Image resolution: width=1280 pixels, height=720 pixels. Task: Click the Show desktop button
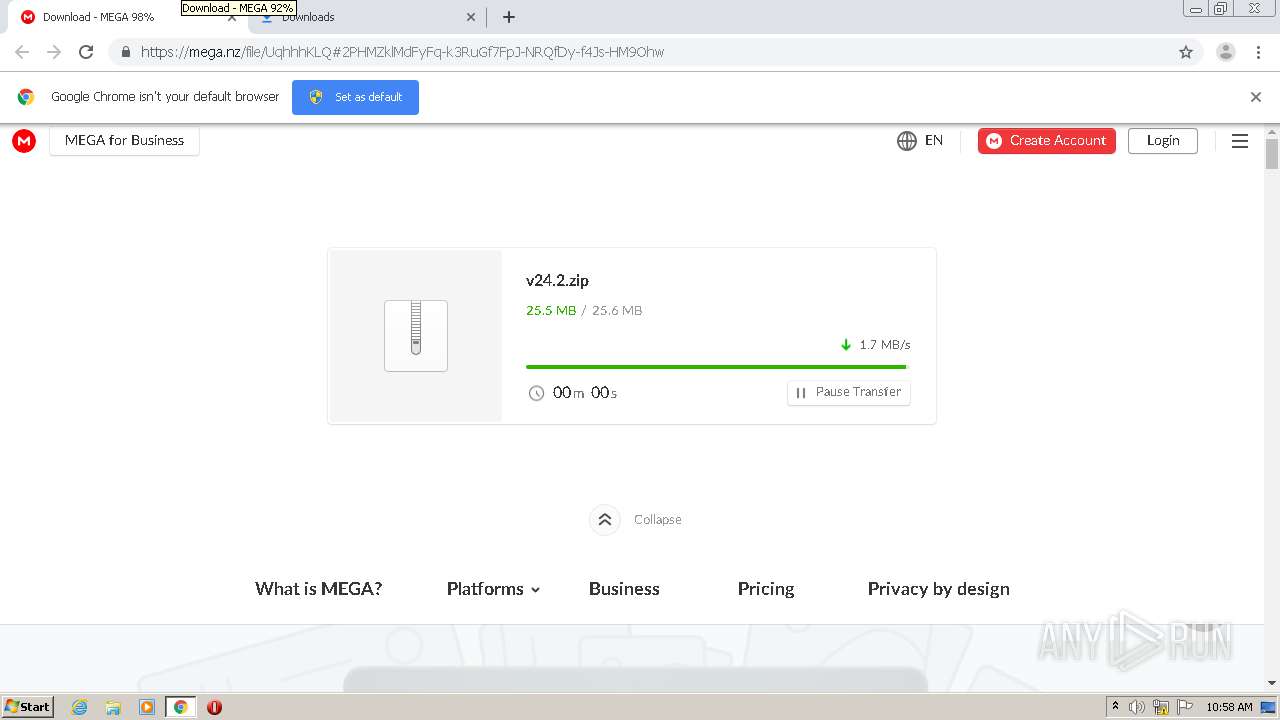(1270, 707)
